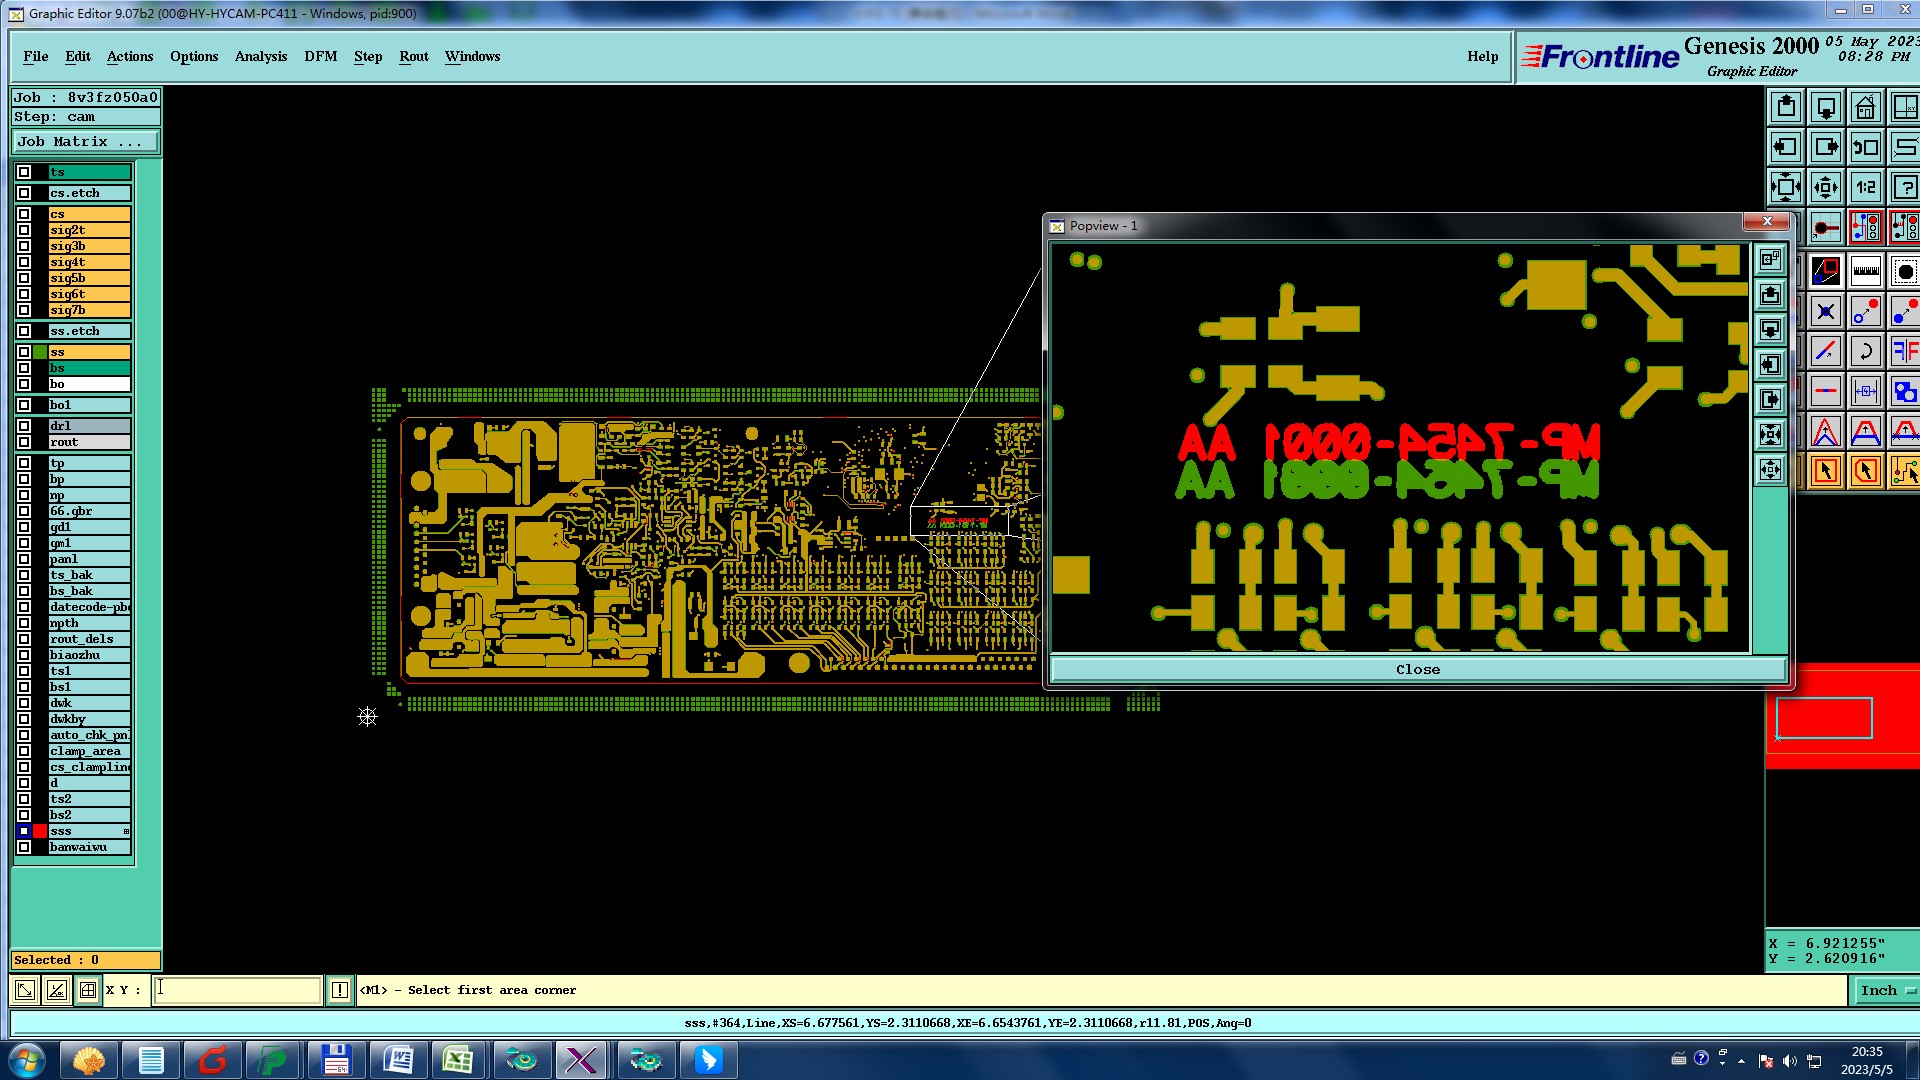This screenshot has width=1920, height=1080.
Task: Click the pan up arrow icon
Action: 1786,107
